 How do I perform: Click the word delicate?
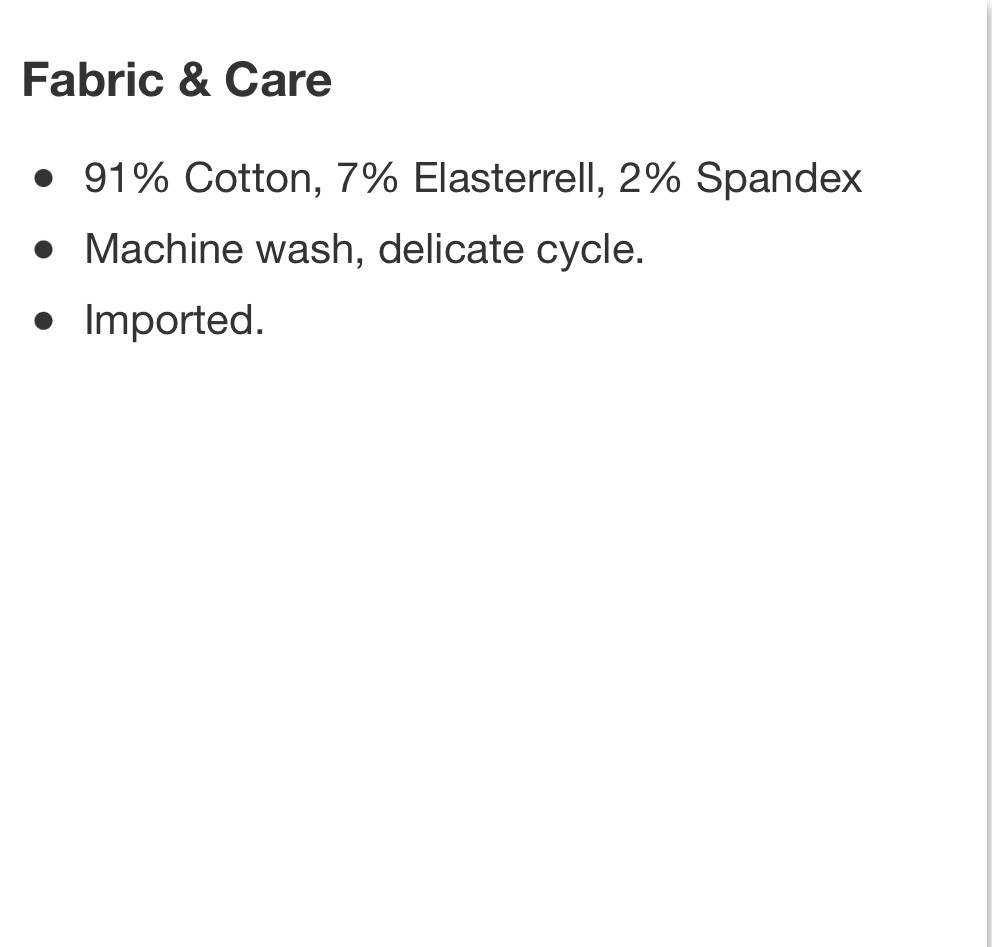coord(450,249)
